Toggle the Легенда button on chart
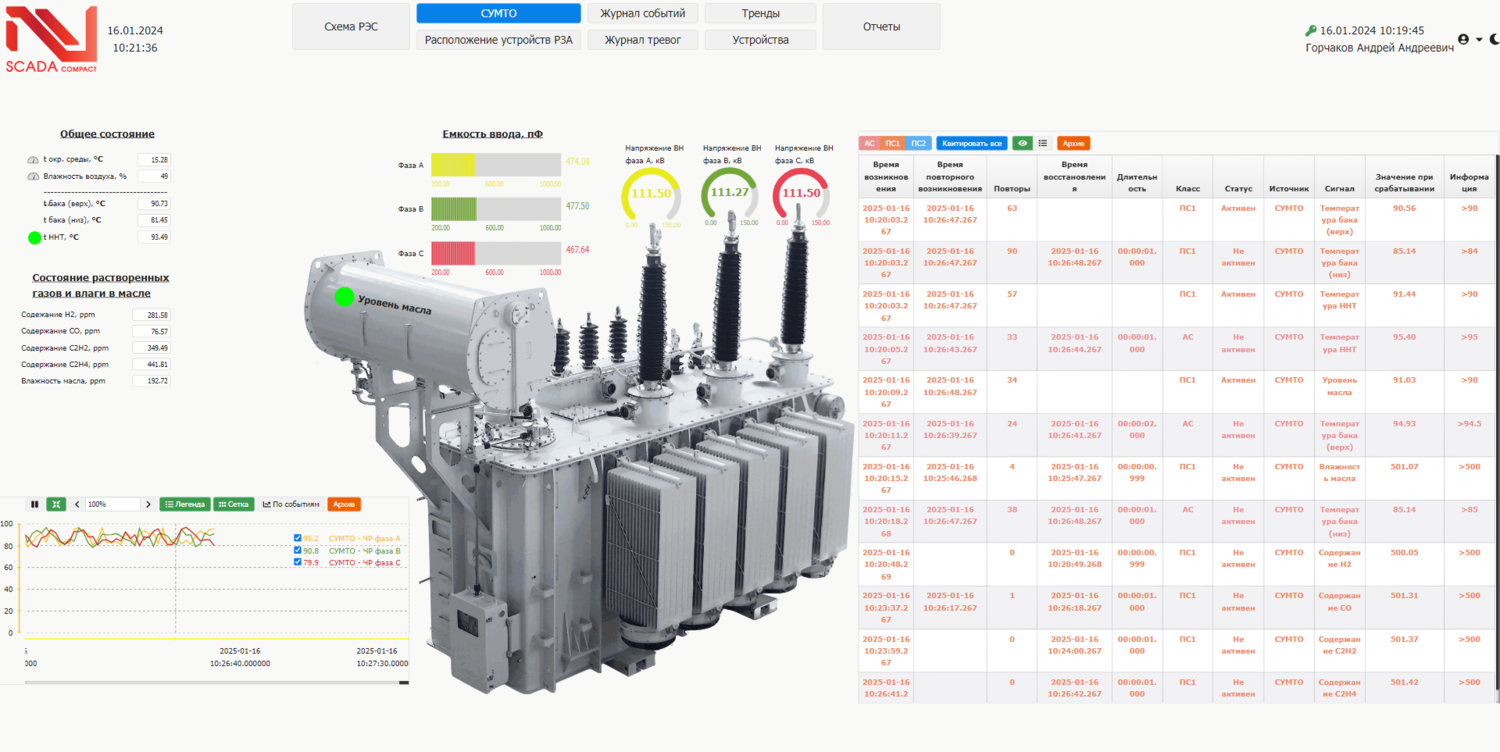The height and width of the screenshot is (752, 1500). point(185,504)
